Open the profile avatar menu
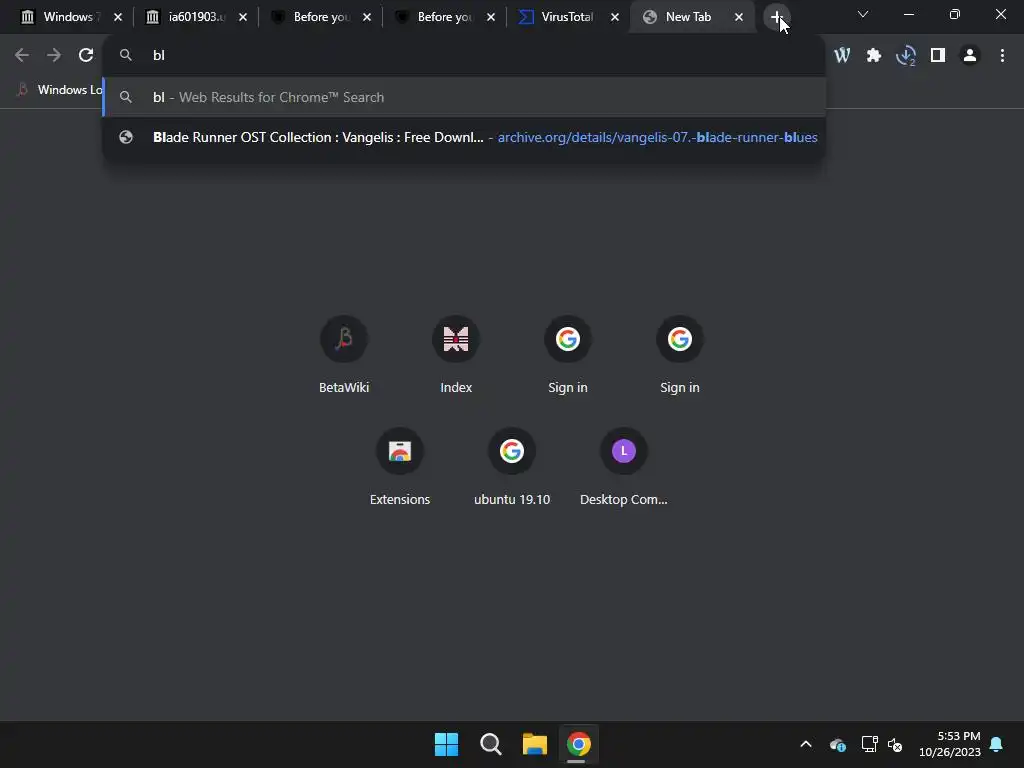Viewport: 1024px width, 768px height. pyautogui.click(x=970, y=56)
